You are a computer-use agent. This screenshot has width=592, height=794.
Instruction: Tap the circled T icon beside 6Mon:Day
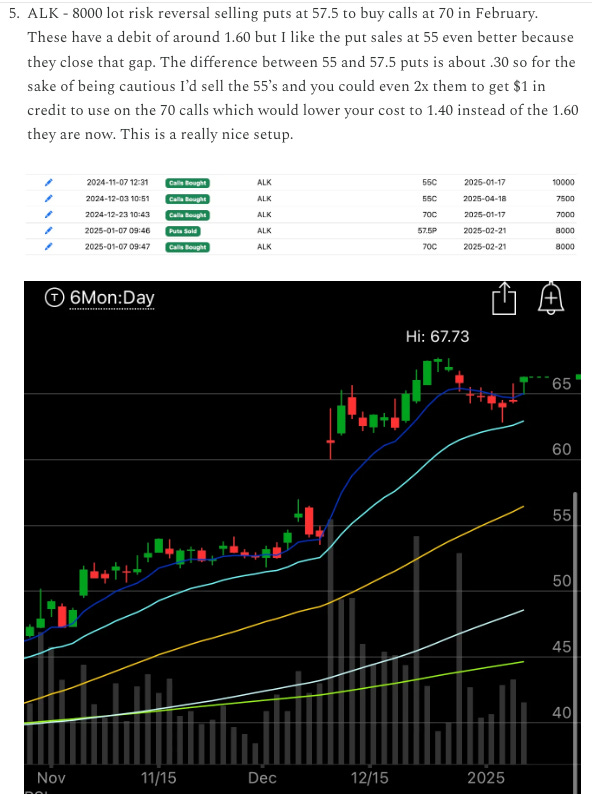(54, 297)
